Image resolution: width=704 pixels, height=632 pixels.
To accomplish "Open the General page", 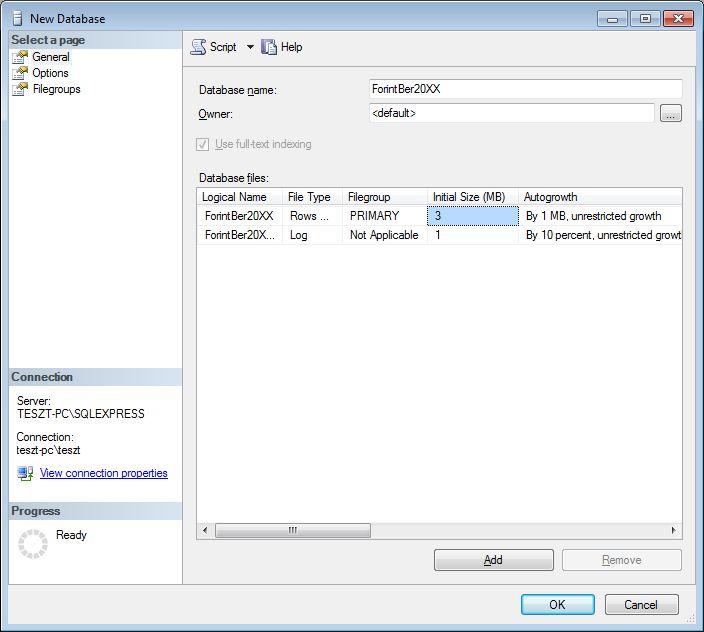I will pos(51,57).
